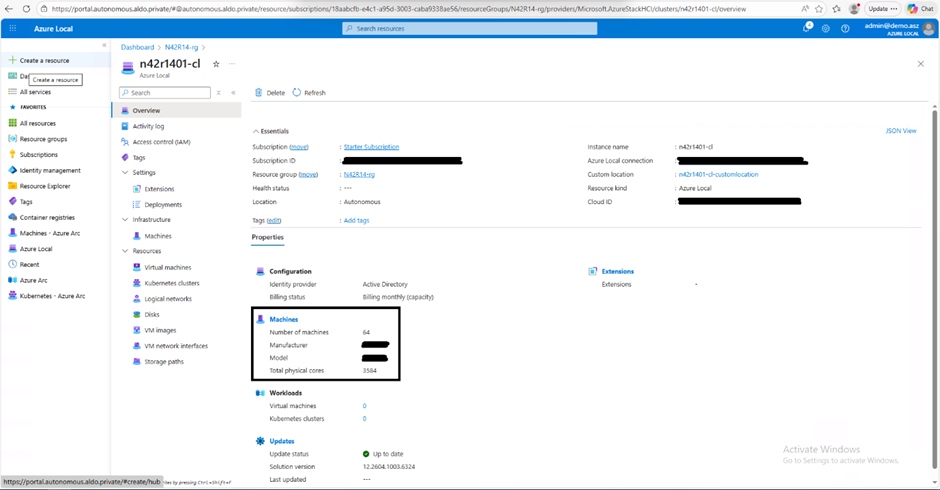This screenshot has height=490, width=940.
Task: Click the Kubernetes - Azure Arc icon
Action: coord(13,296)
